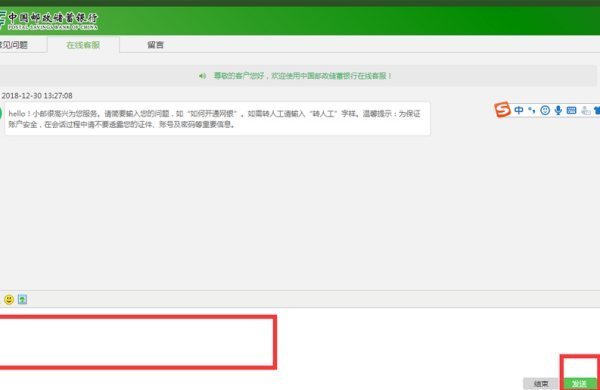This screenshot has height=390, width=600.
Task: Toggle punctuation mode in the IME bar
Action: pos(532,110)
